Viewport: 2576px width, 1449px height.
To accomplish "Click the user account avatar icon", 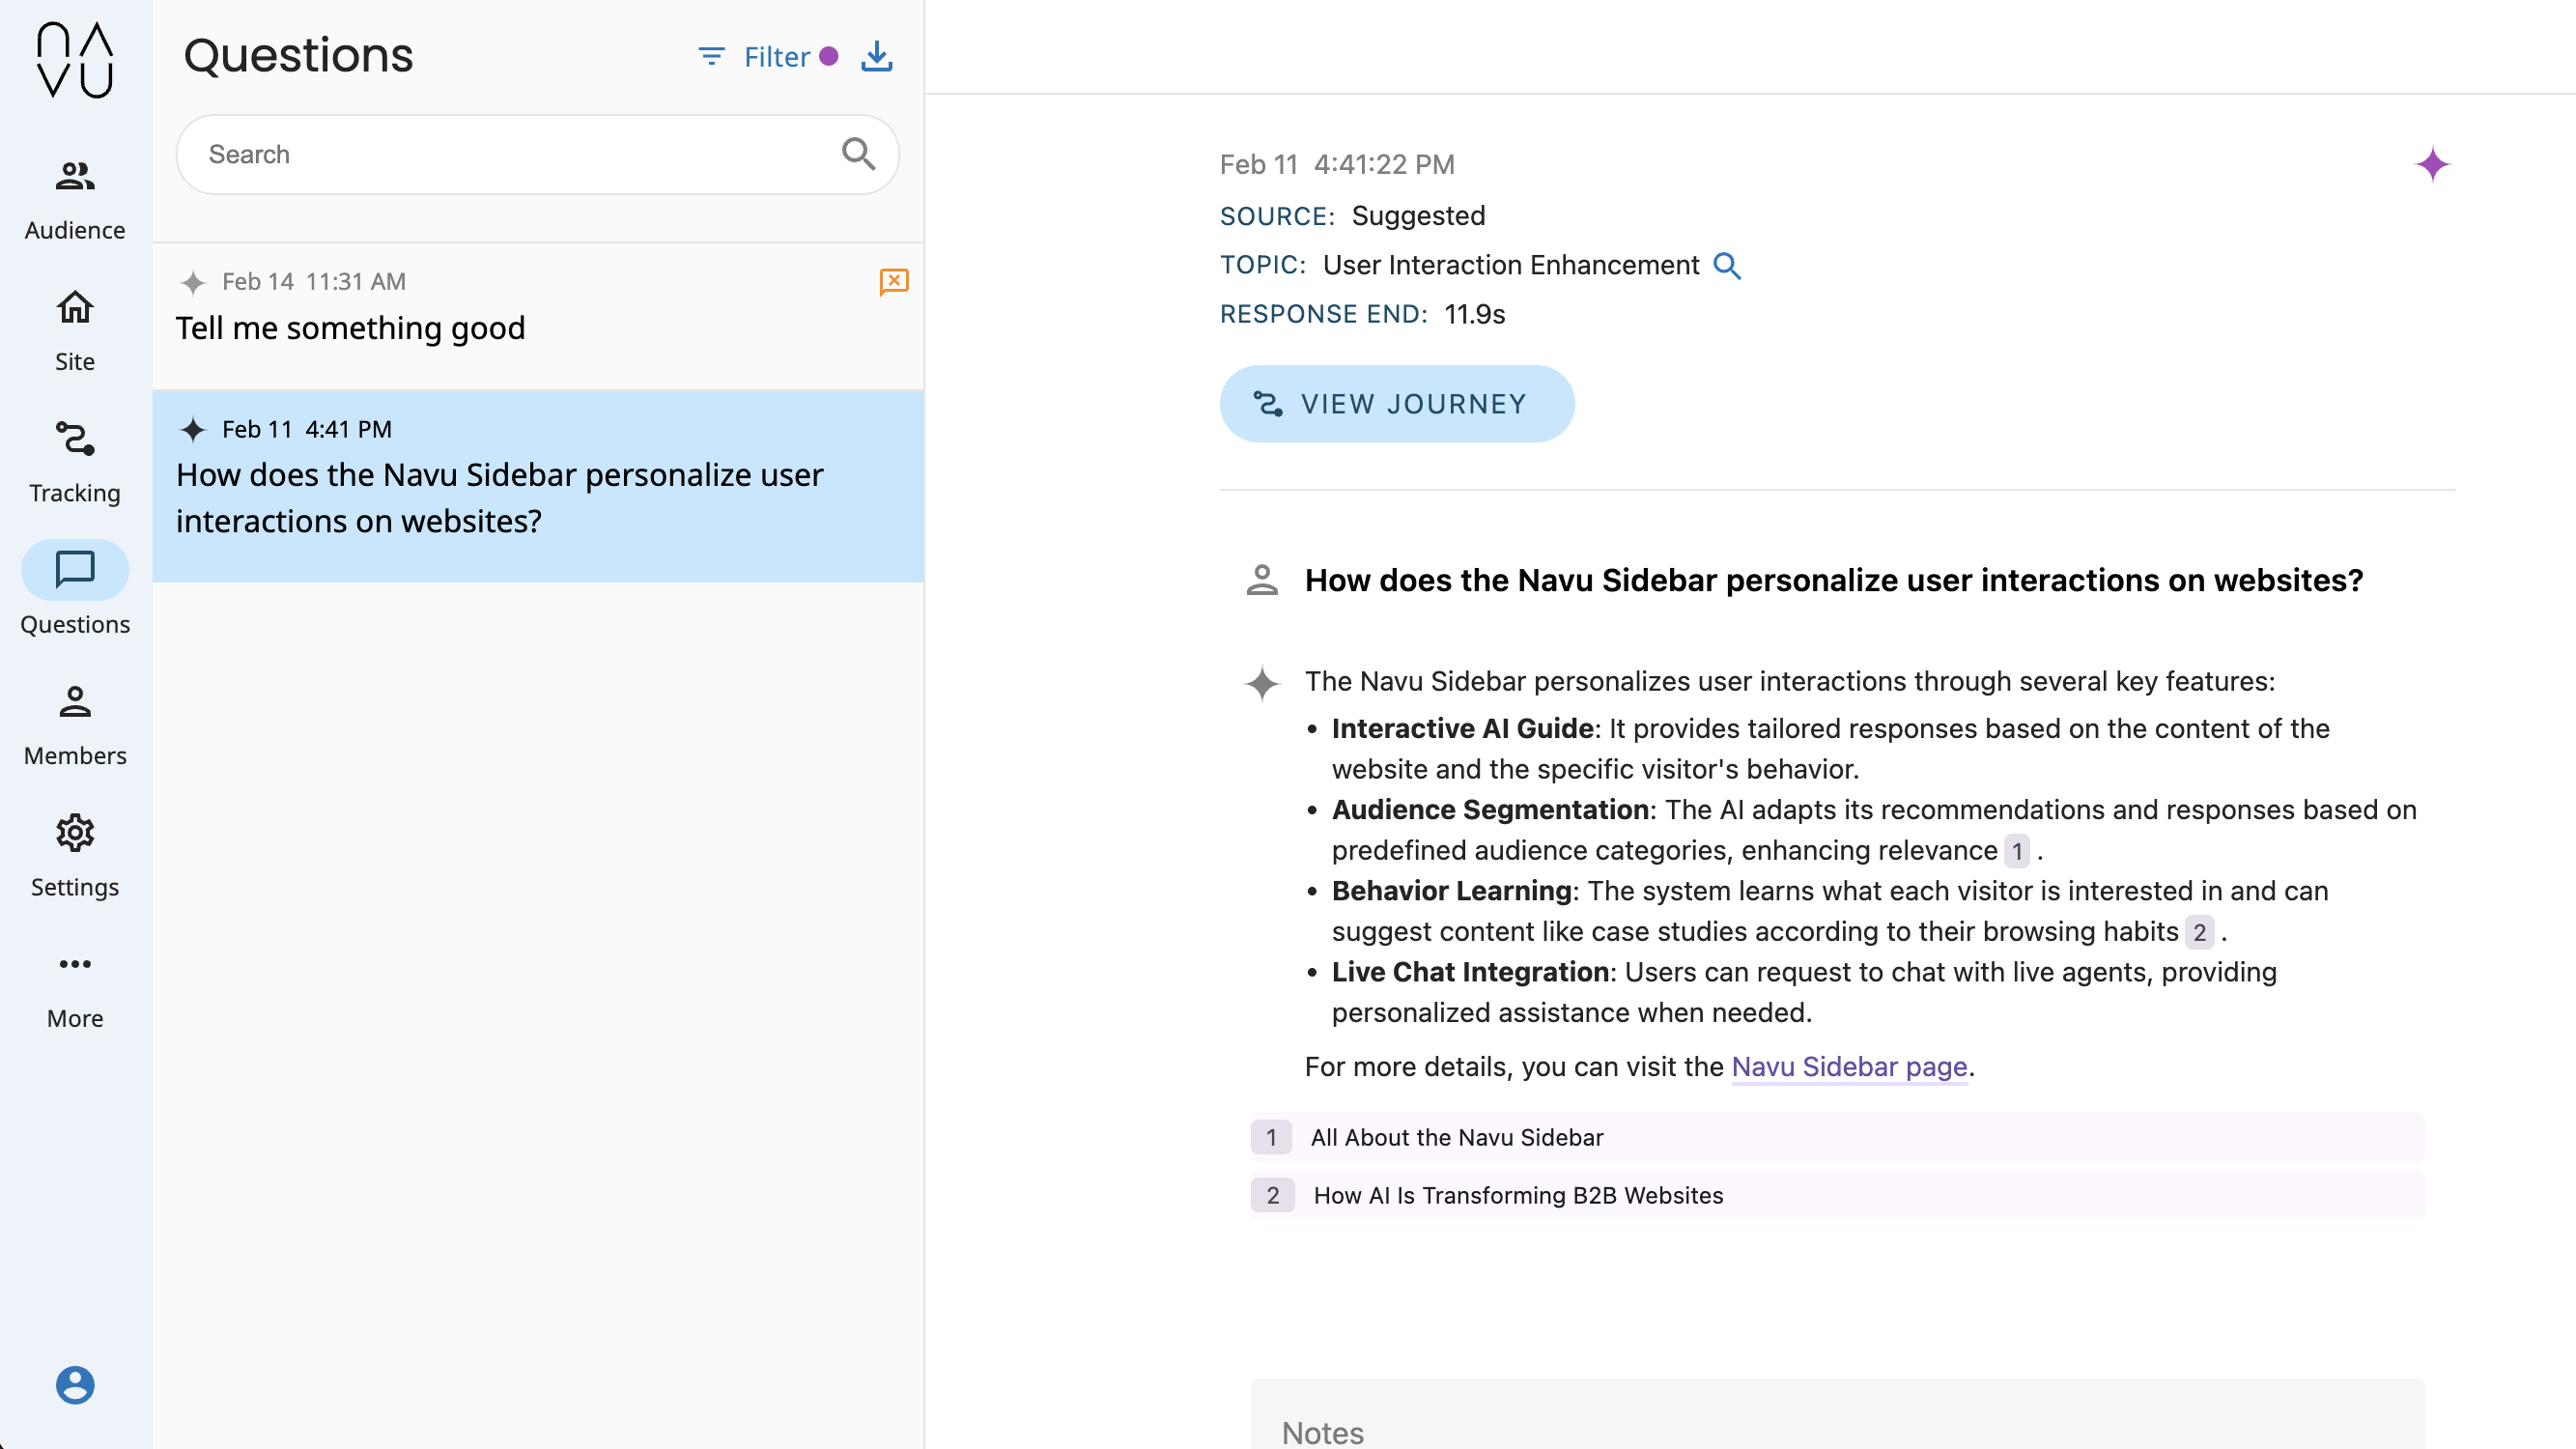I will (x=75, y=1385).
